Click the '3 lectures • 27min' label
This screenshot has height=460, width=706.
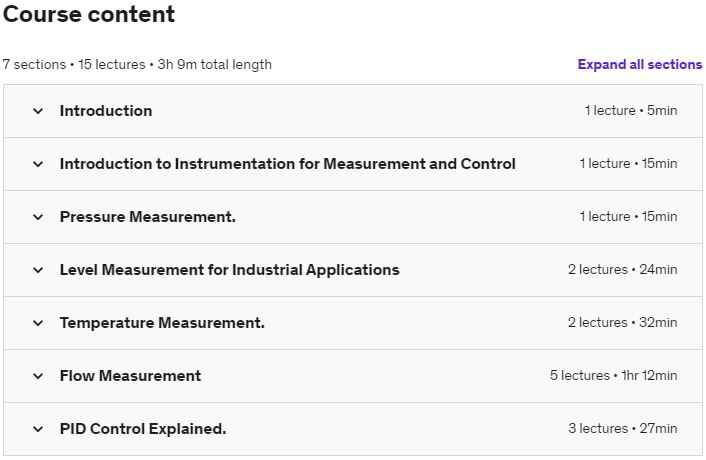[x=622, y=429]
